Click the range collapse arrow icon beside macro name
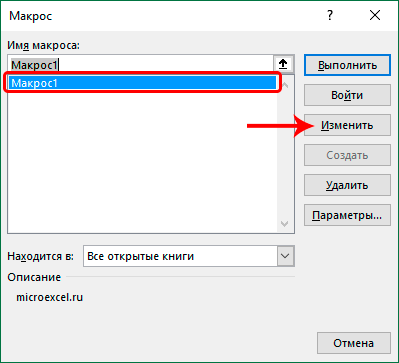Image resolution: width=399 pixels, height=363 pixels. coord(283,64)
